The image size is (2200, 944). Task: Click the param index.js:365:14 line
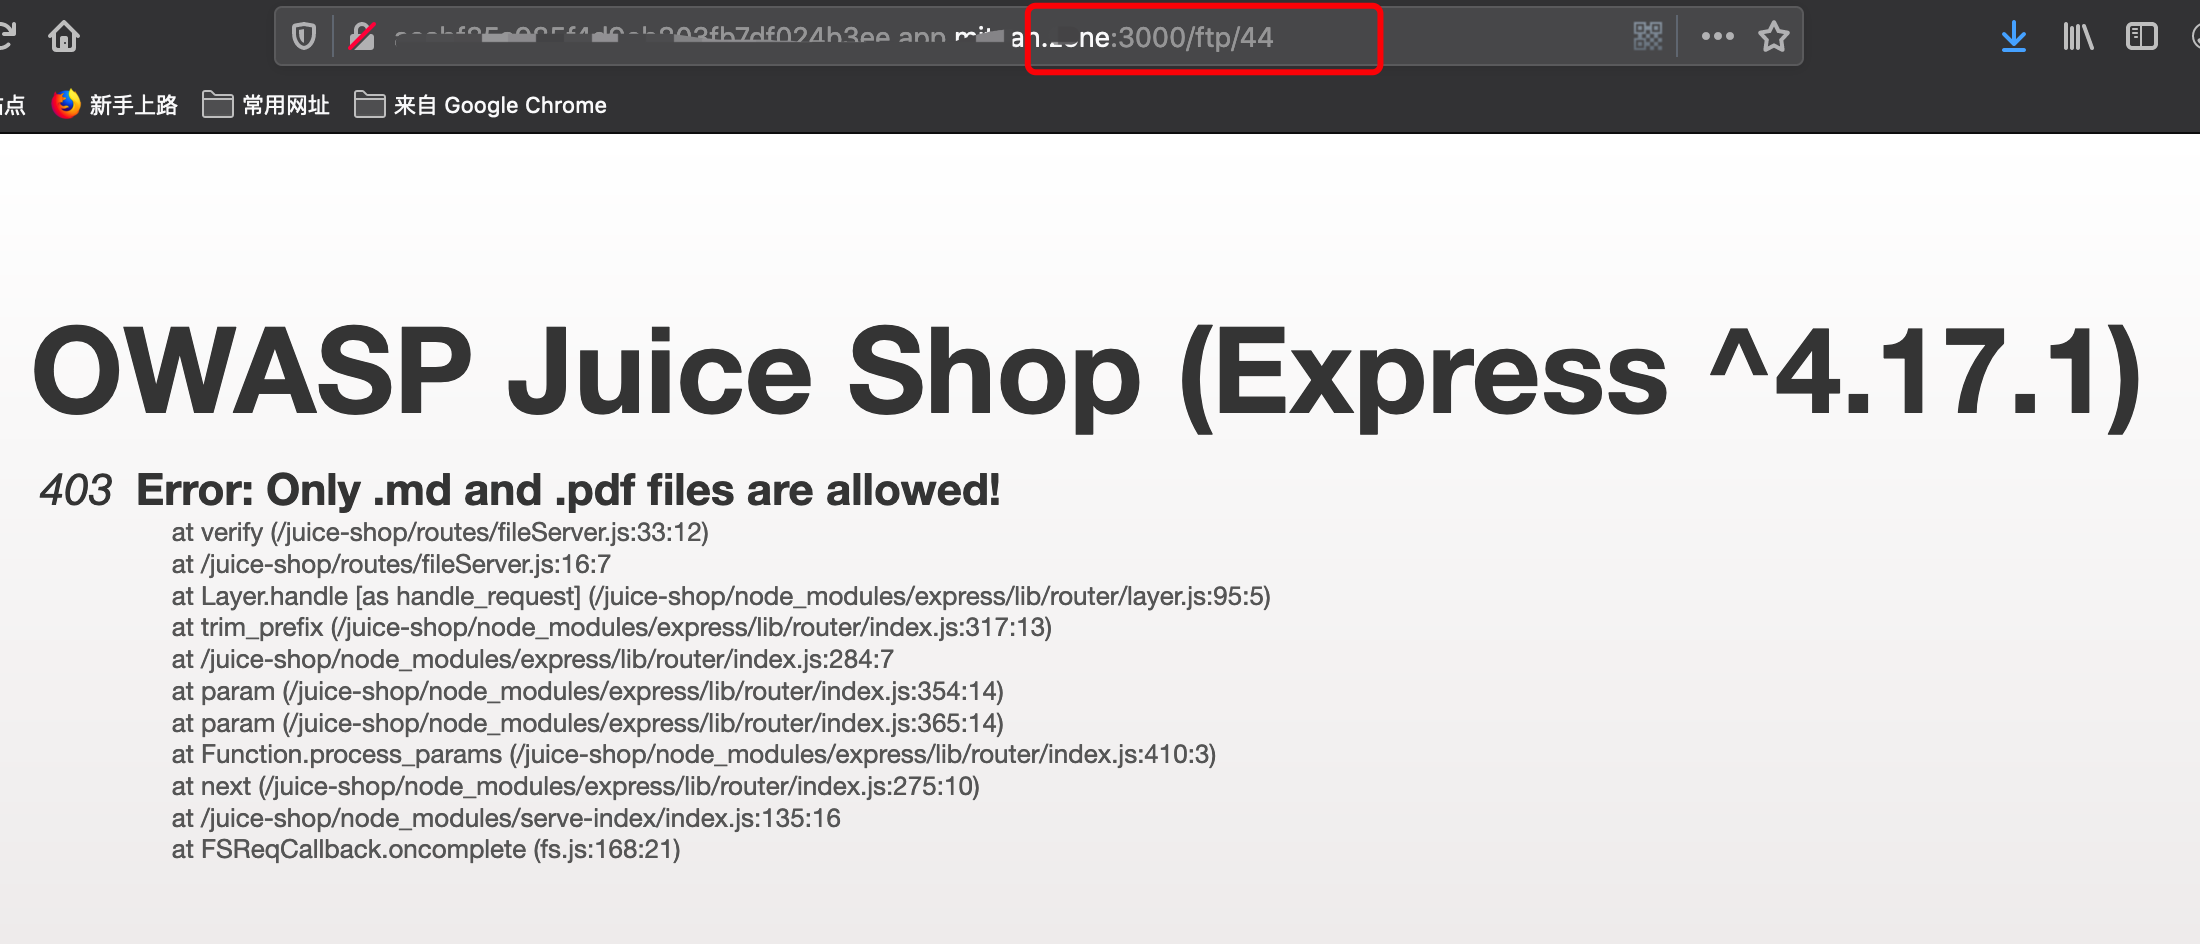click(x=587, y=723)
